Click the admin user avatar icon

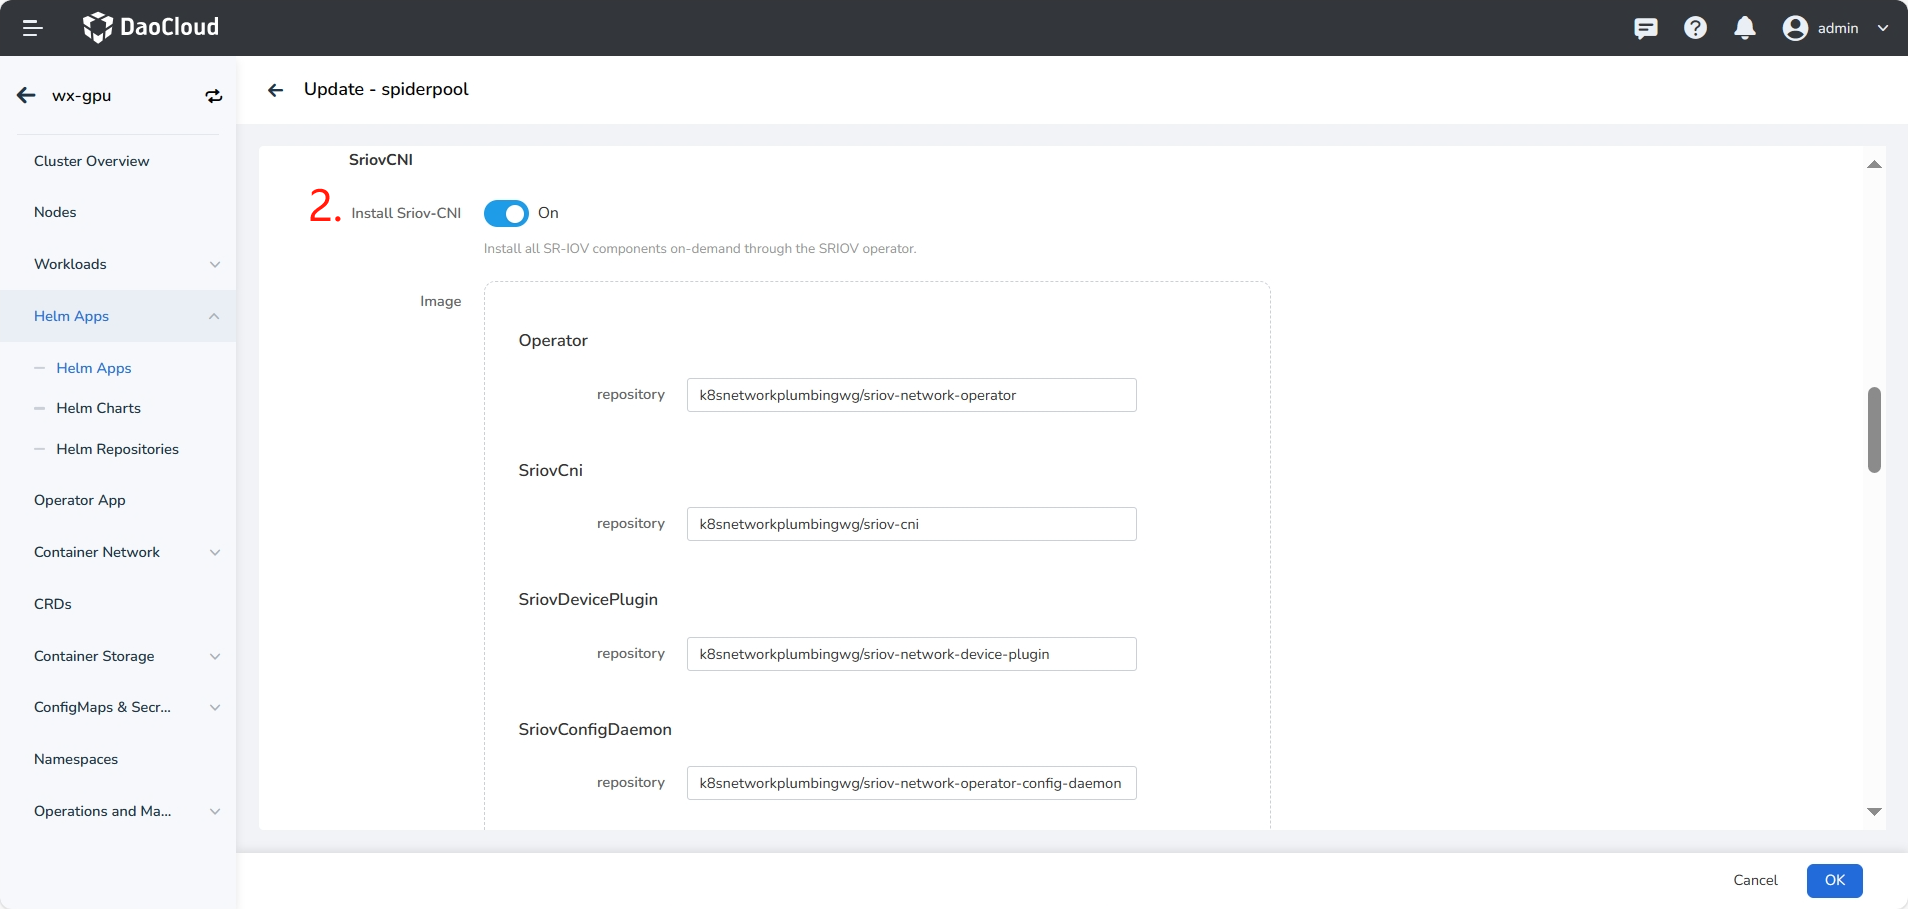[1795, 28]
